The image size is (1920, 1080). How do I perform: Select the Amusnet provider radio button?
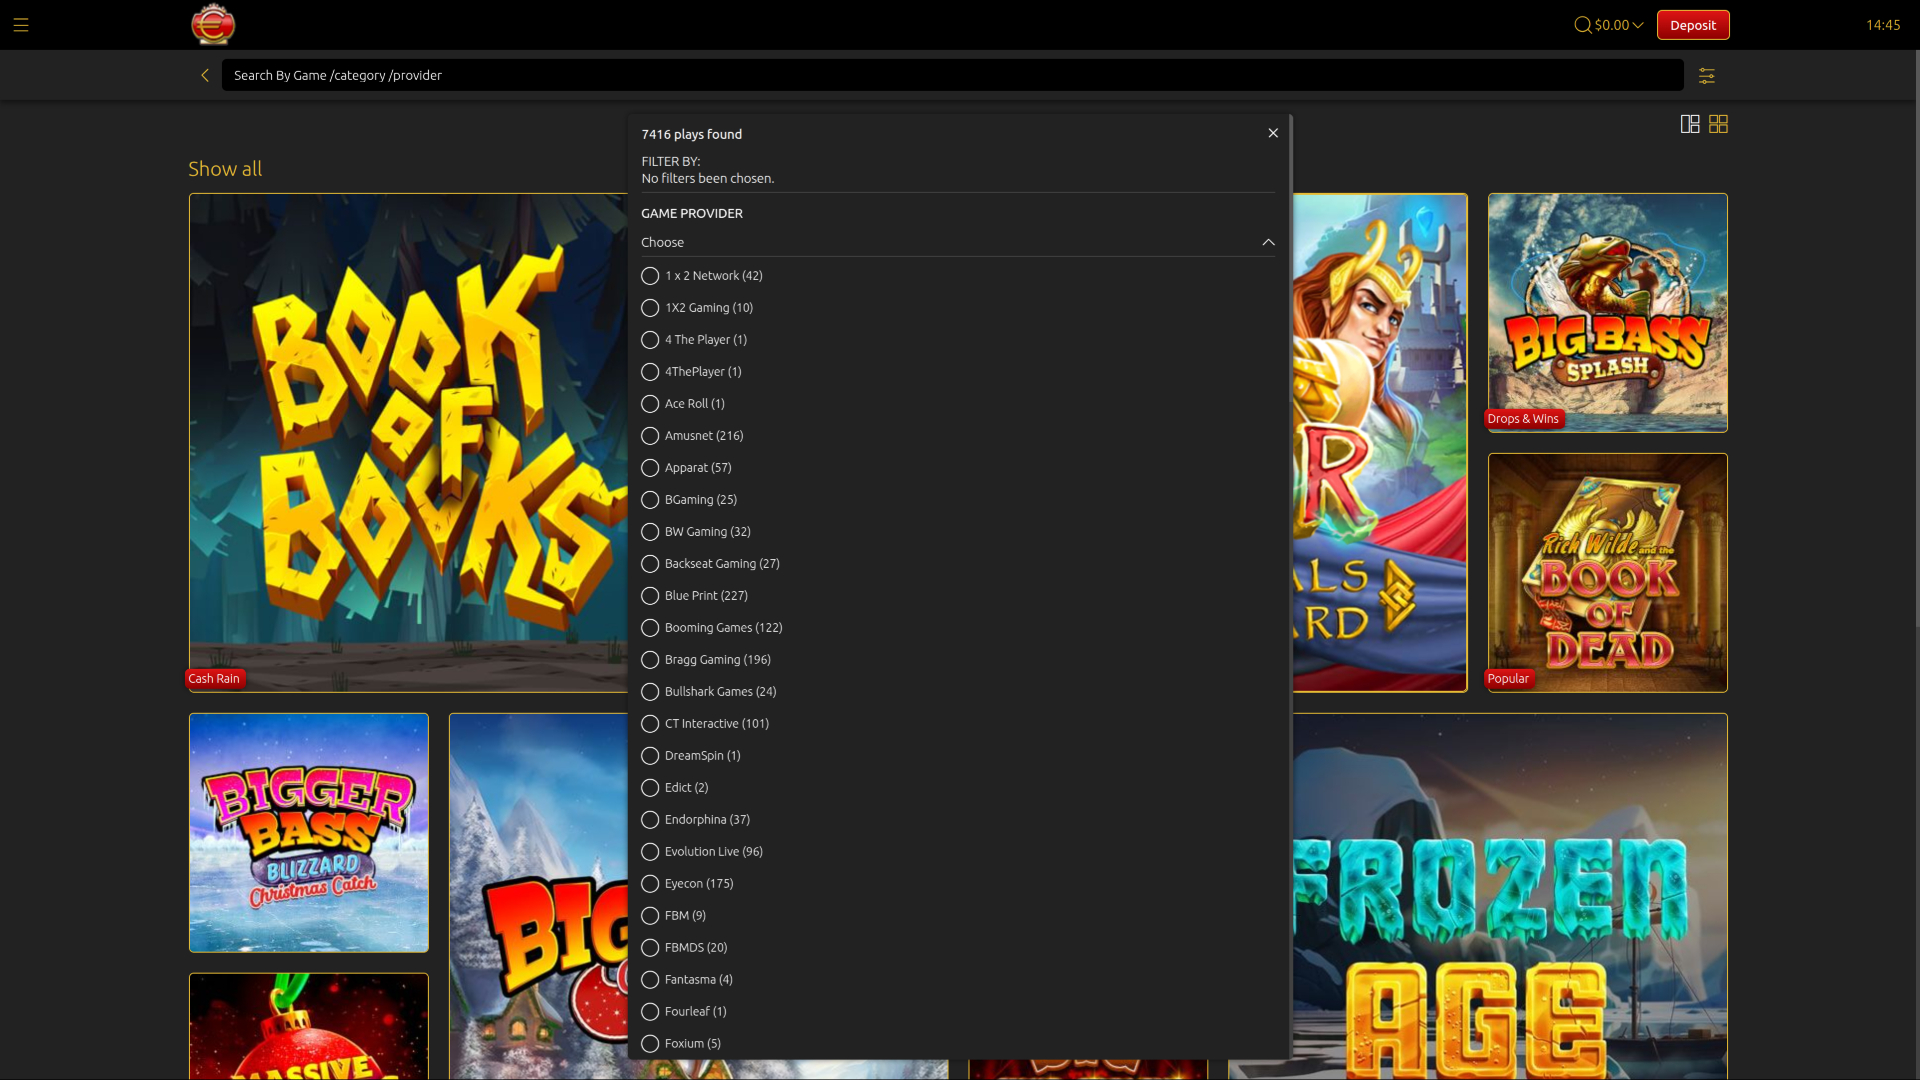[x=650, y=436]
